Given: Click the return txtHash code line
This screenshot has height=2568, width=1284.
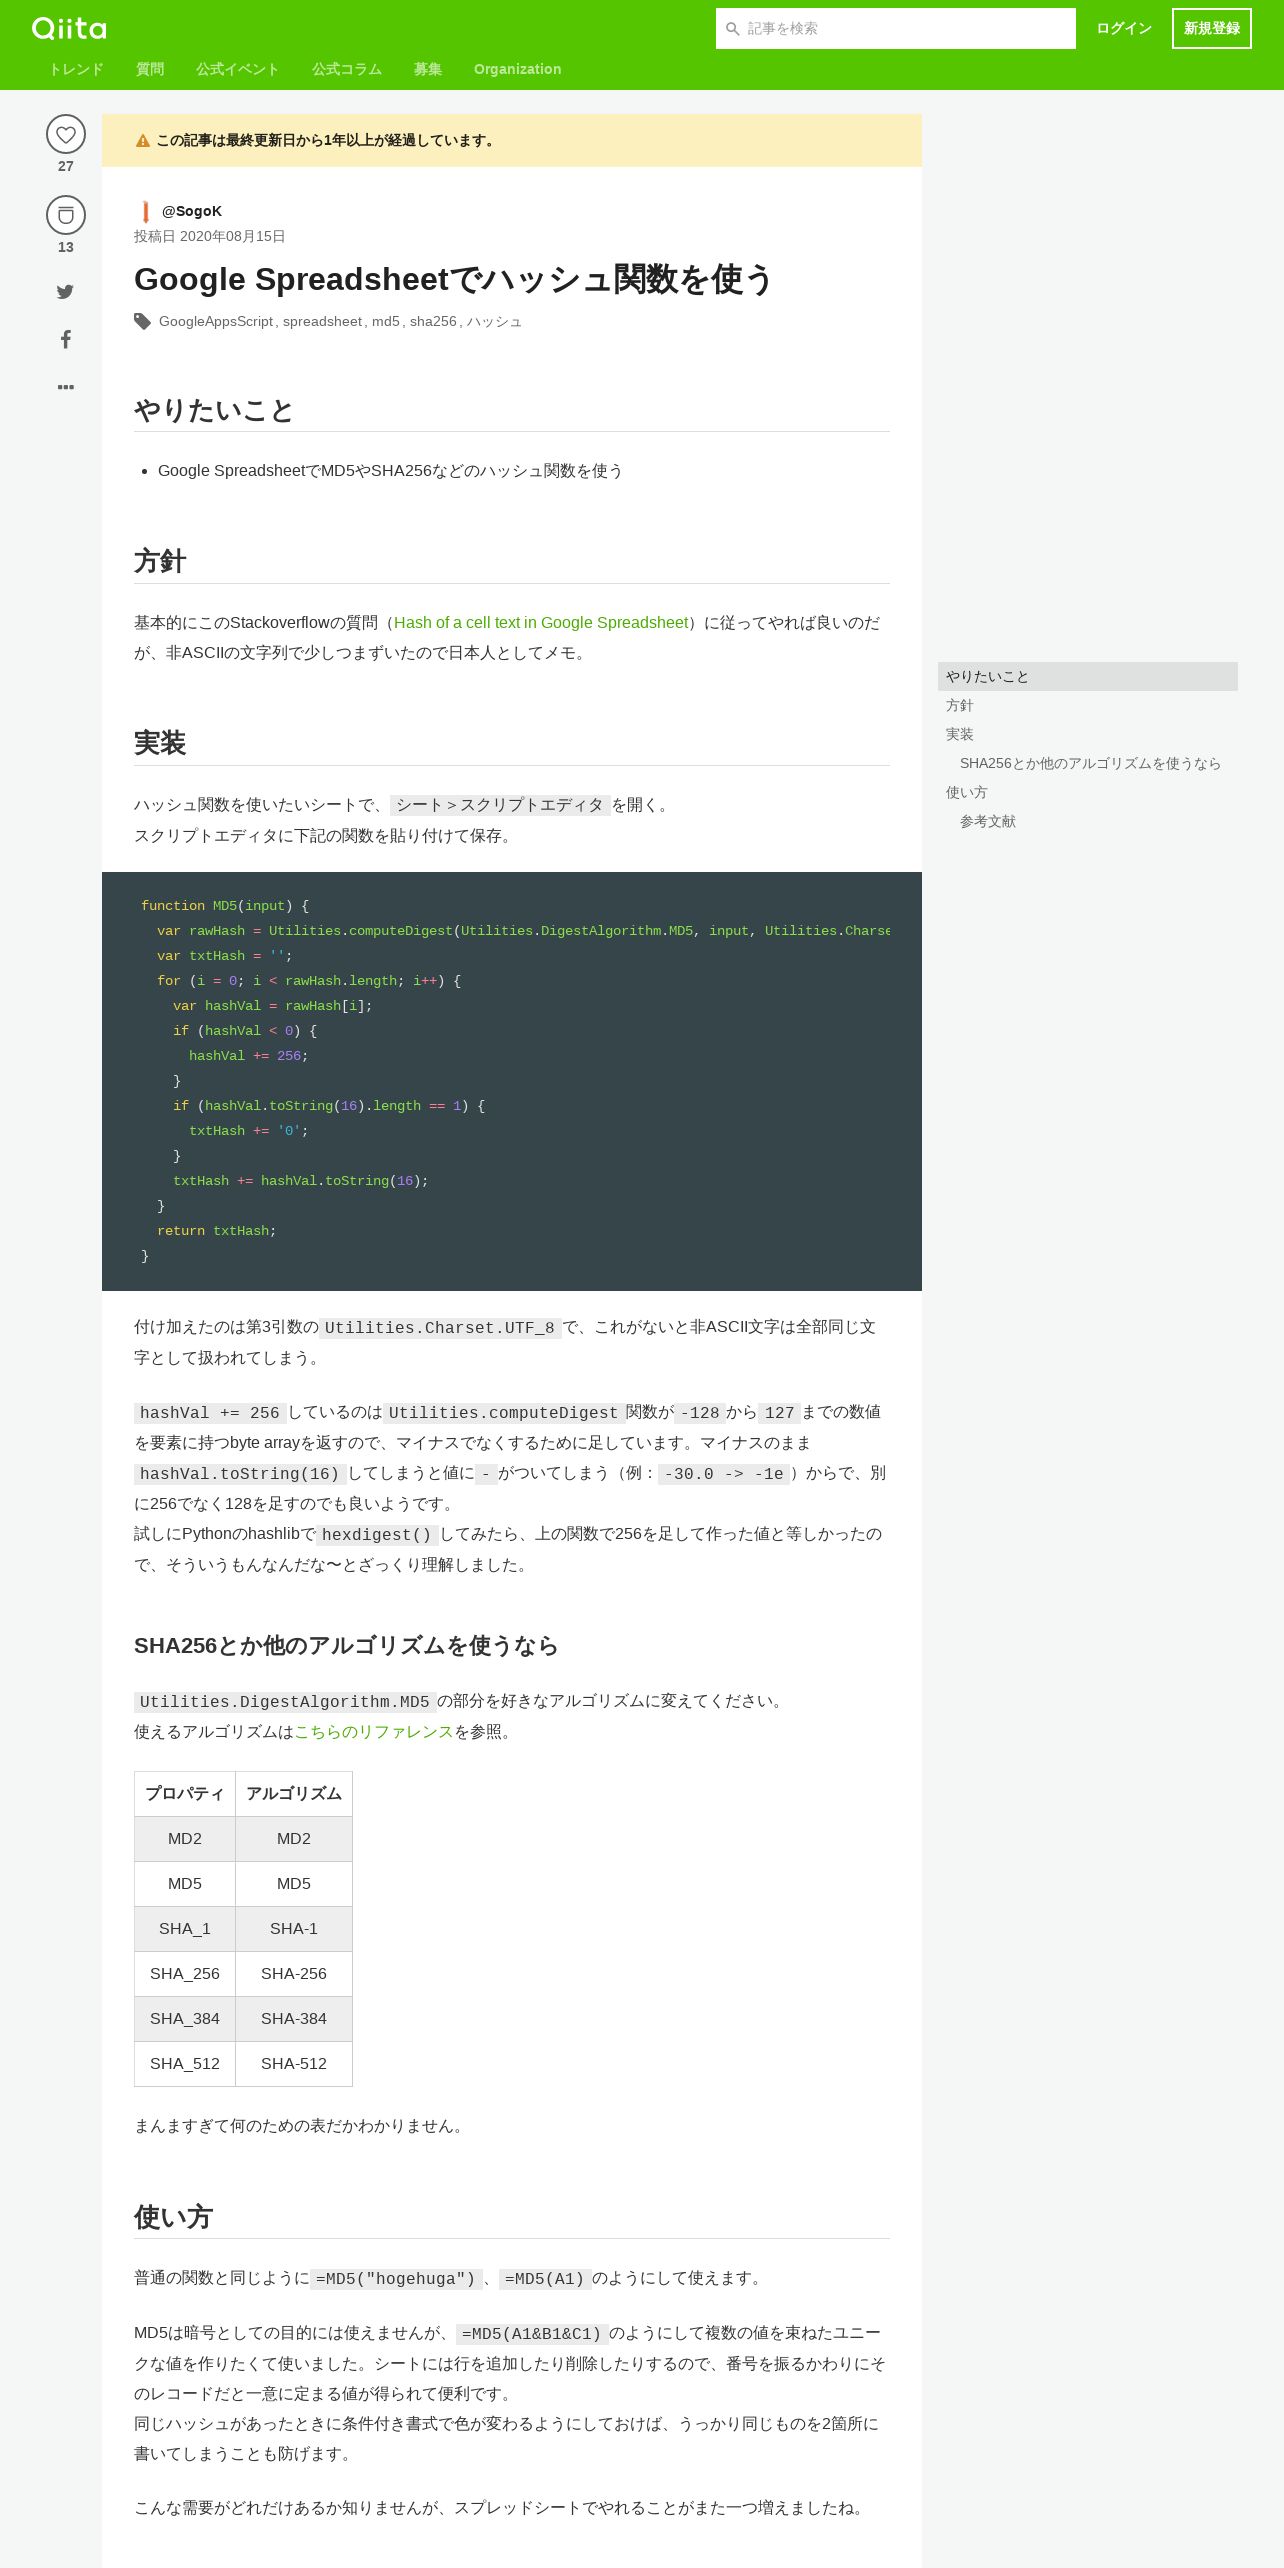Looking at the screenshot, I should 216,1230.
